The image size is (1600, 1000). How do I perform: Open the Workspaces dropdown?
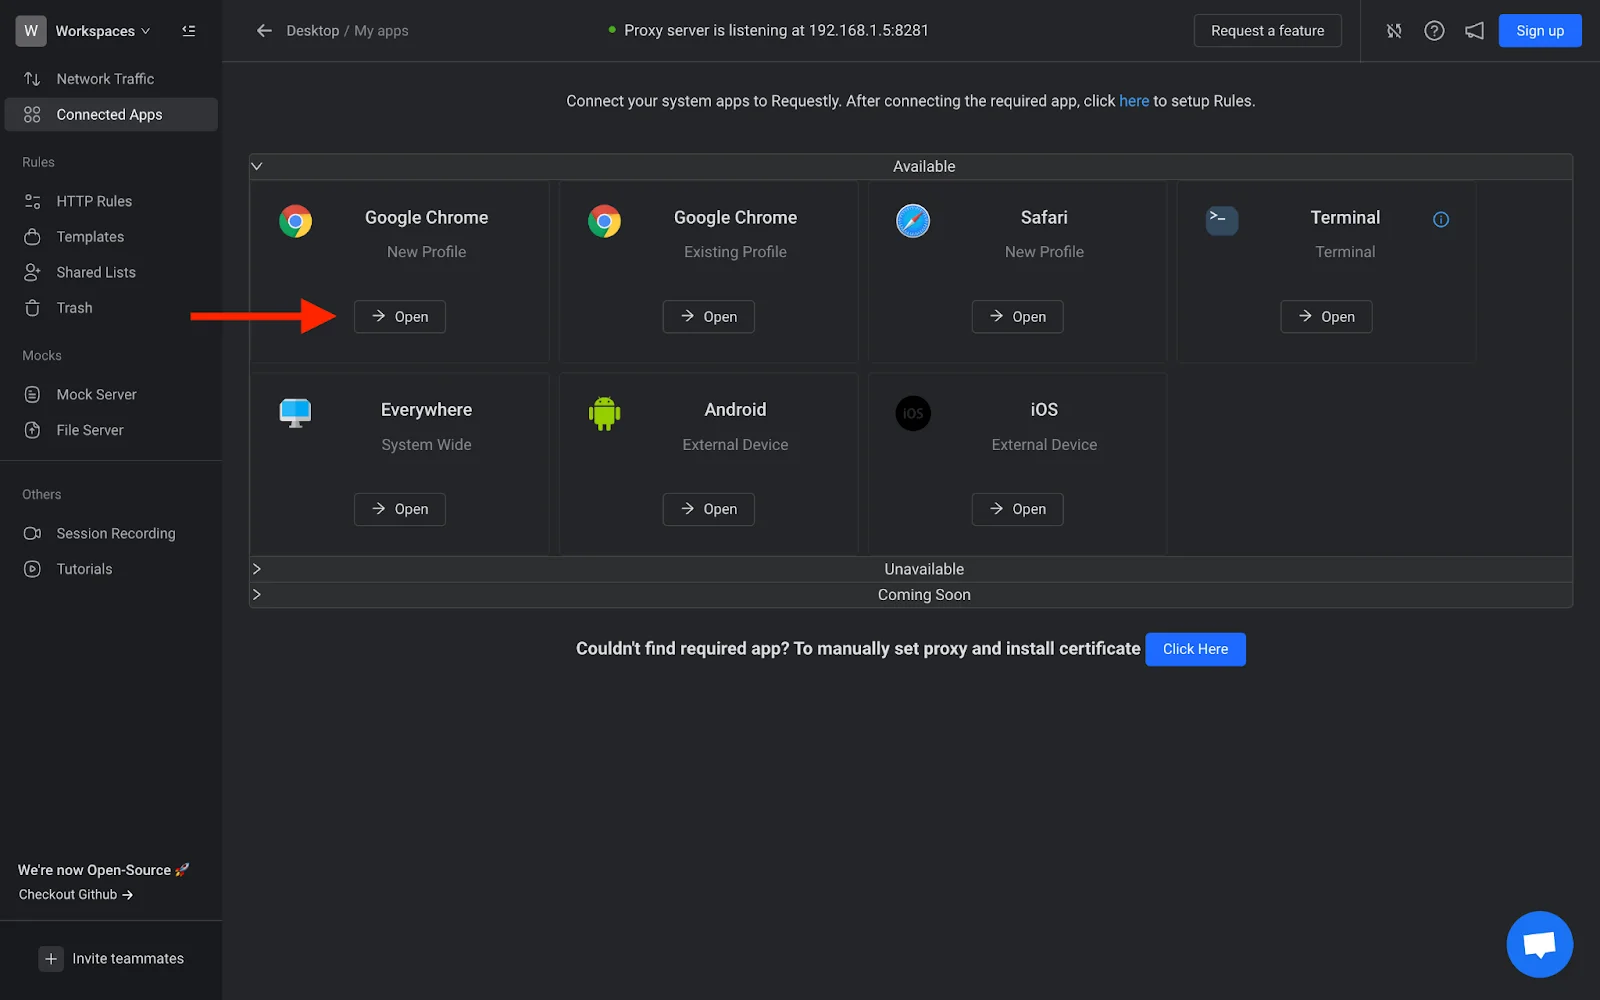[102, 31]
